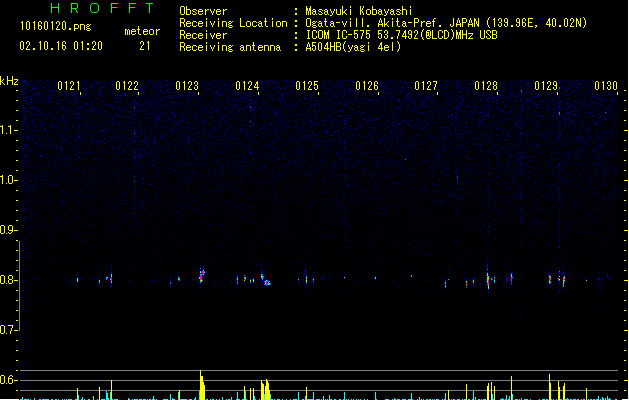Click the 0126 time marker
The image size is (629, 400).
click(367, 86)
